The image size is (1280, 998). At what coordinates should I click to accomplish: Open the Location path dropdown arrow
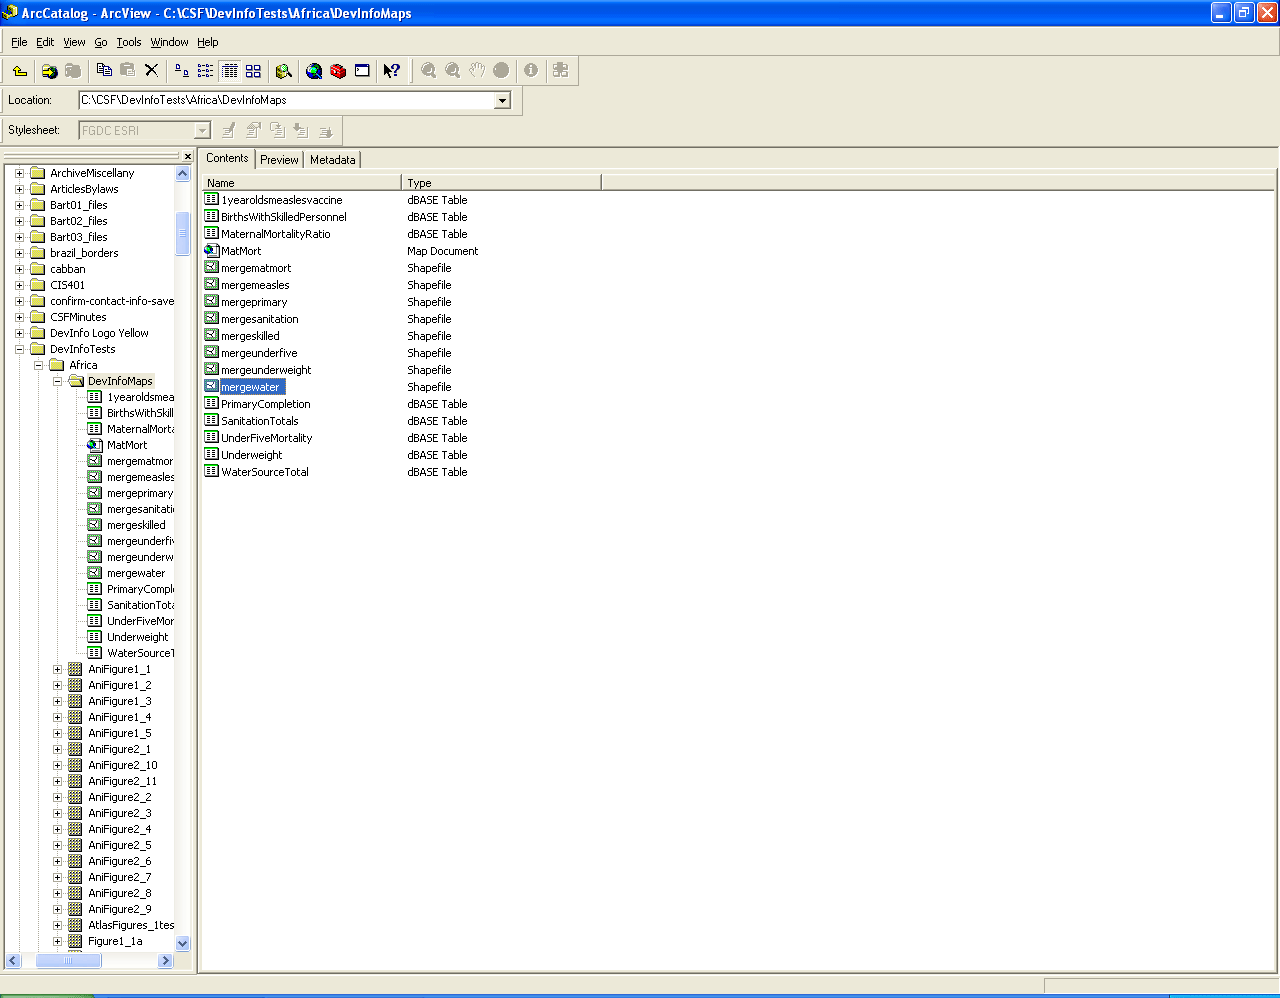[502, 100]
